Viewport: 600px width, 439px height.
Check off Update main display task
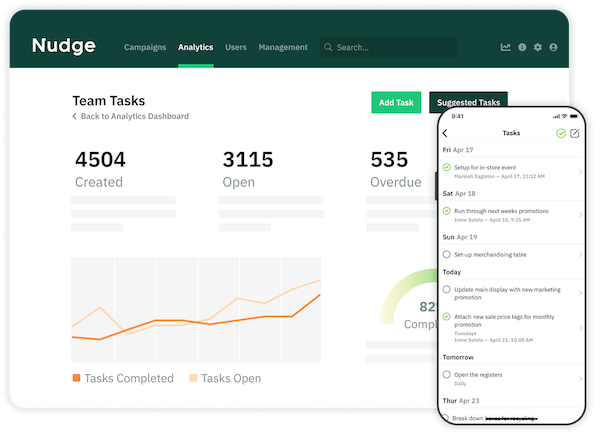pos(447,290)
